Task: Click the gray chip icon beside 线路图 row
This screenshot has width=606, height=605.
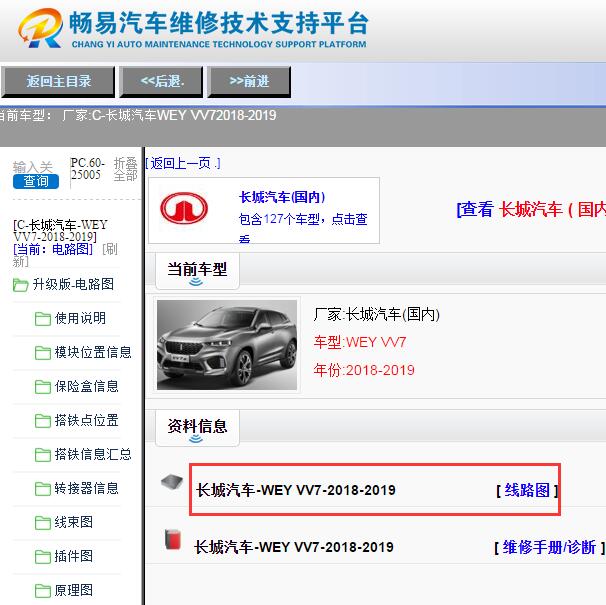Action: click(172, 482)
